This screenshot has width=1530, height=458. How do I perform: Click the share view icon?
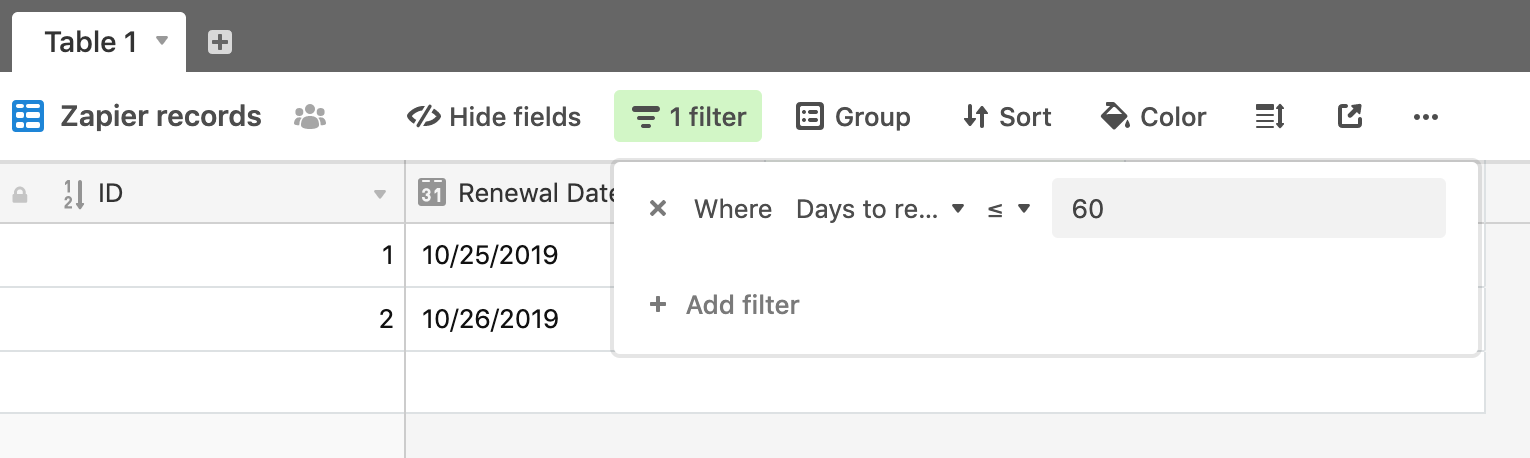click(1350, 117)
